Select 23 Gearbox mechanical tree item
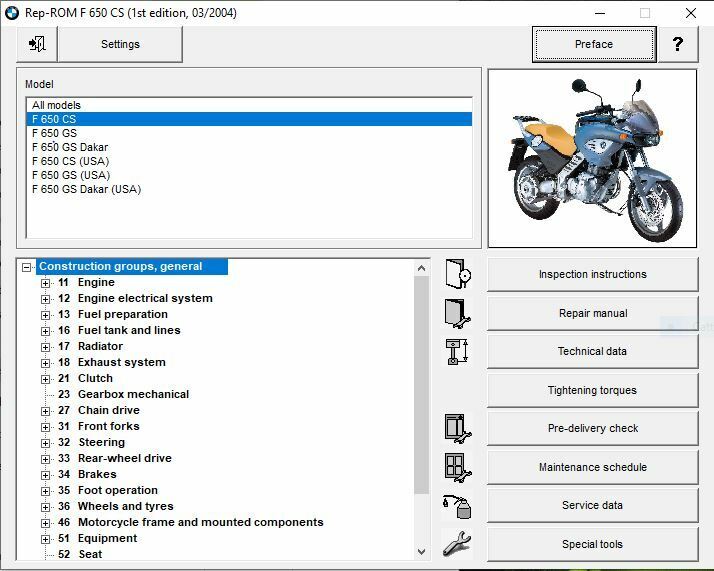714x571 pixels. click(123, 394)
